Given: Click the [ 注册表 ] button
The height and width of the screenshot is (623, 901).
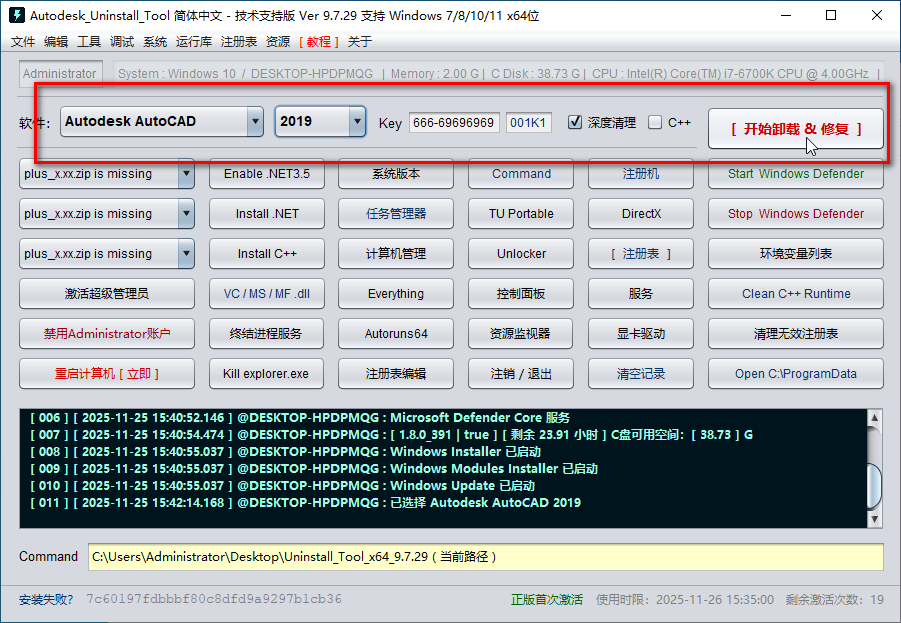Looking at the screenshot, I should pos(641,253).
